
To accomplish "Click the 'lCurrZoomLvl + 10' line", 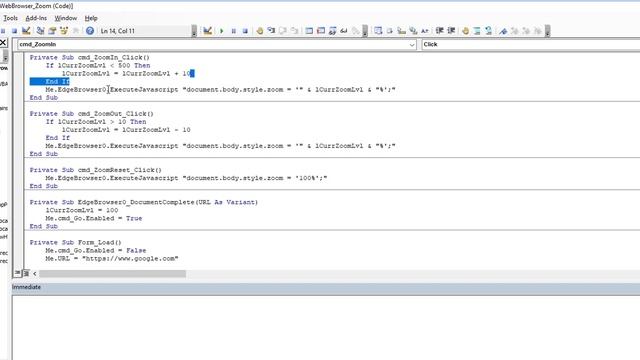I will (x=128, y=73).
